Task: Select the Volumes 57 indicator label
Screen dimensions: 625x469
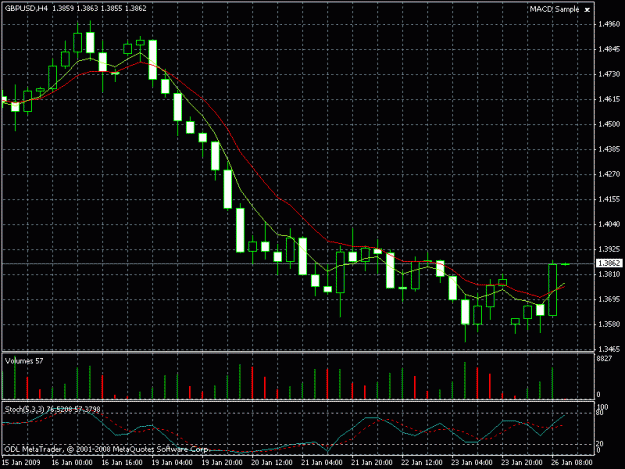Action: [24, 361]
